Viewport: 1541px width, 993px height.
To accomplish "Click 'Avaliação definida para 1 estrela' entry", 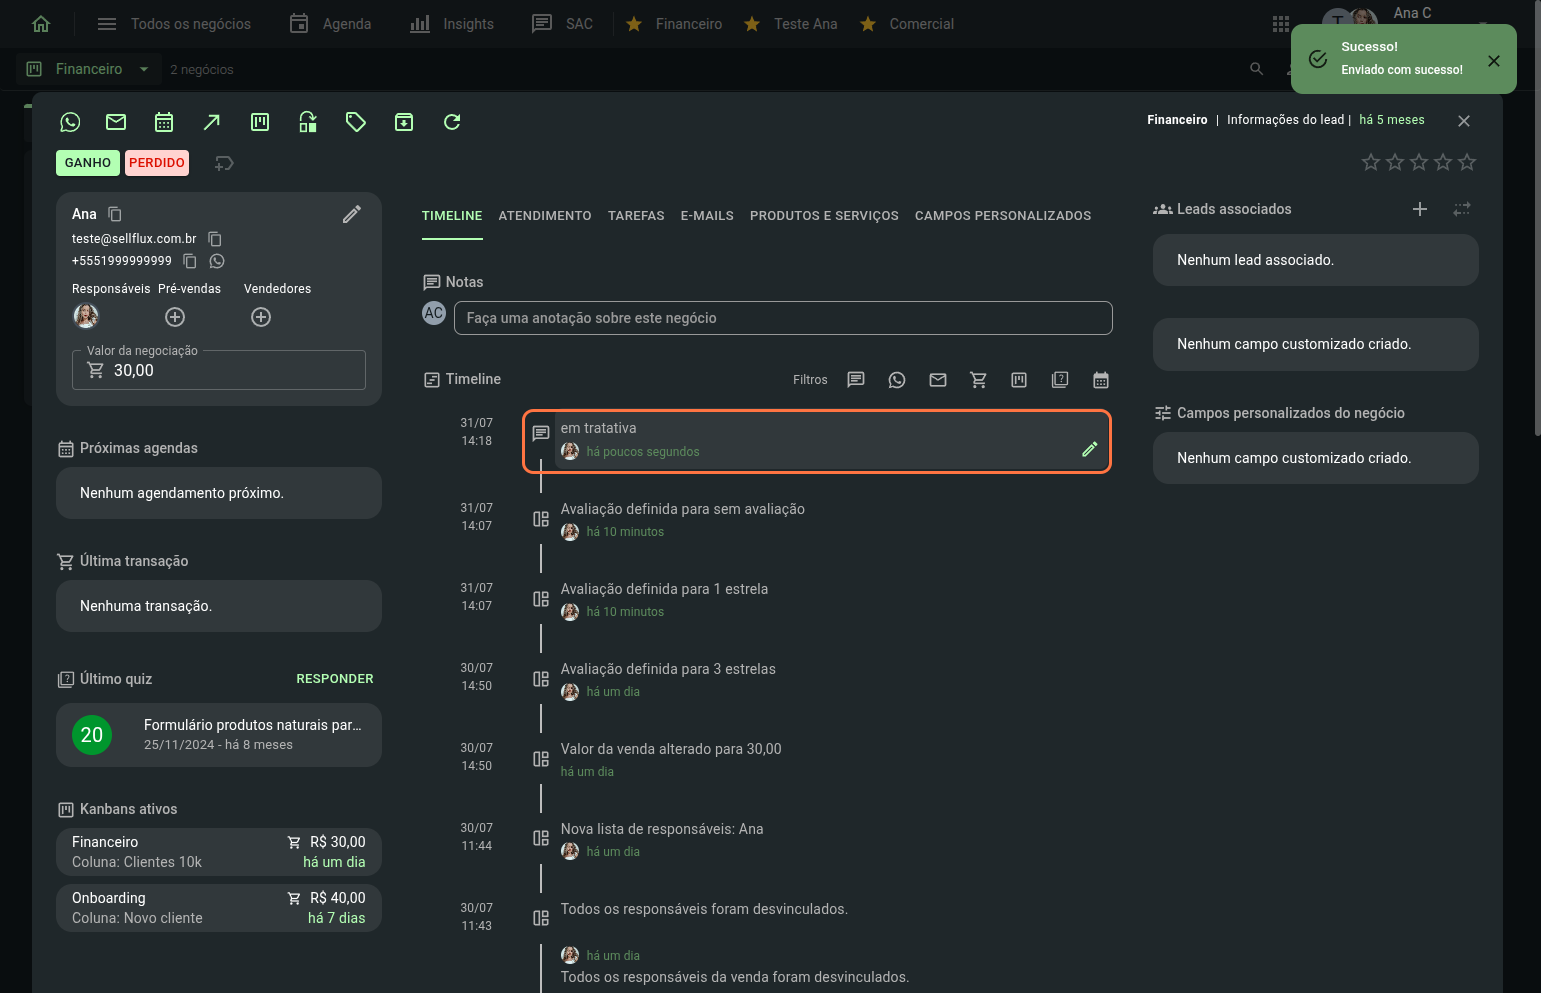I will click(x=664, y=589).
